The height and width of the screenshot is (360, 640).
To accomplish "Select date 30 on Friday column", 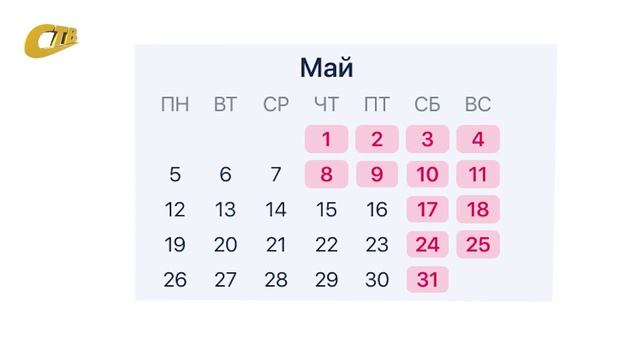I will click(377, 280).
